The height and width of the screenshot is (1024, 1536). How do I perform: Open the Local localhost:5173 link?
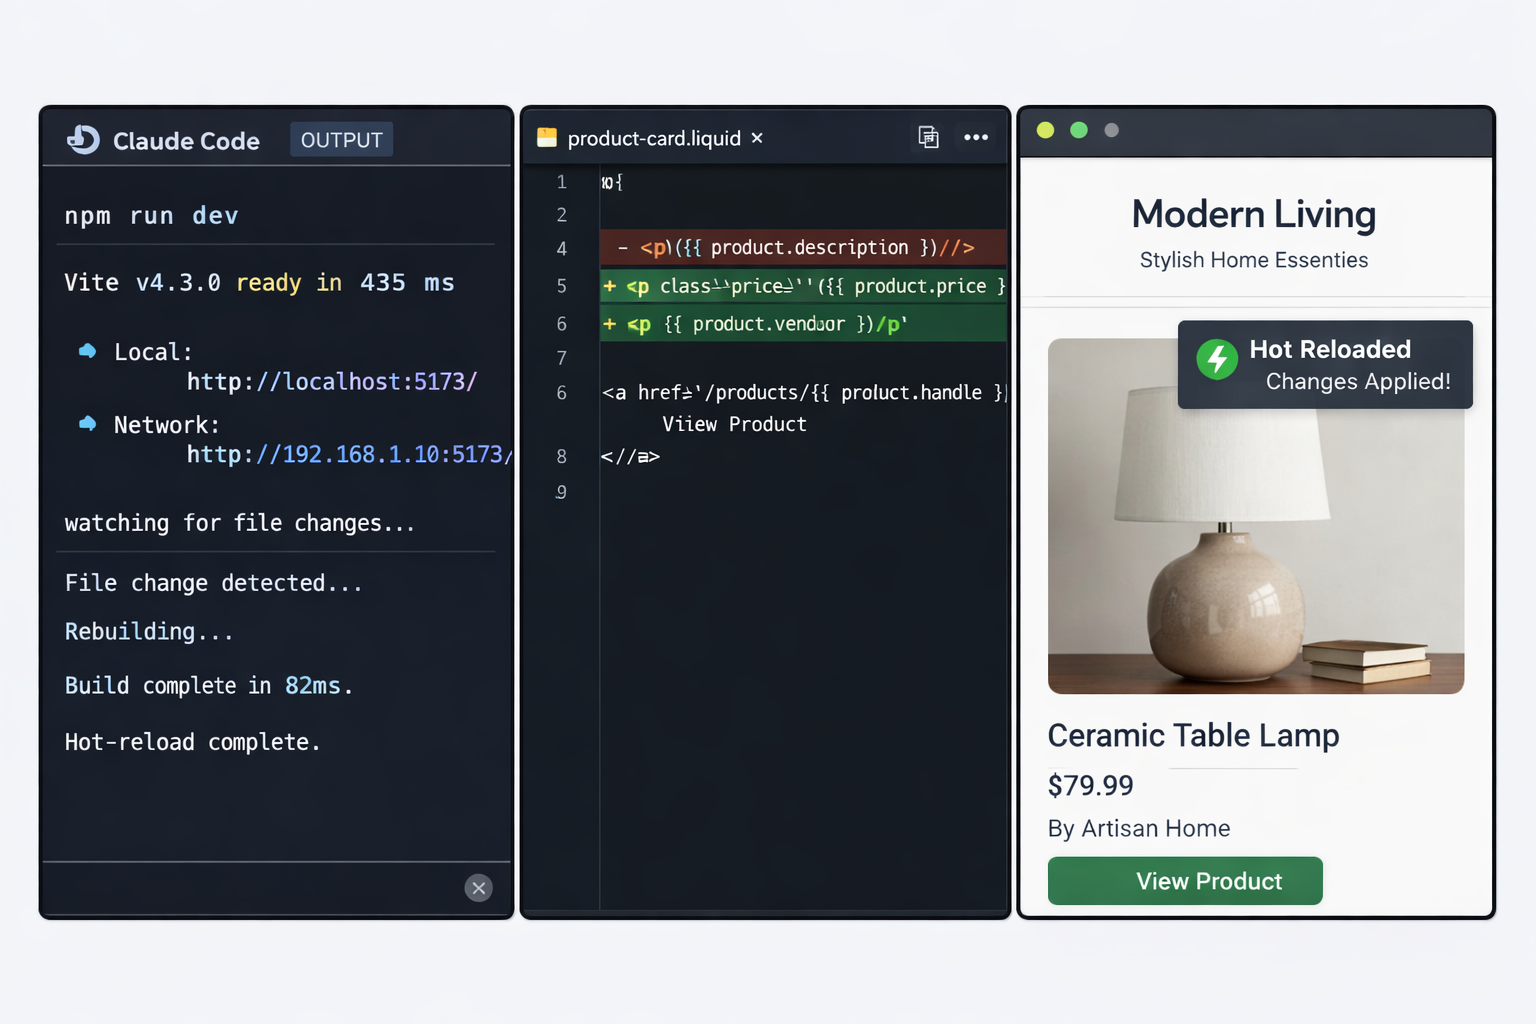point(332,382)
